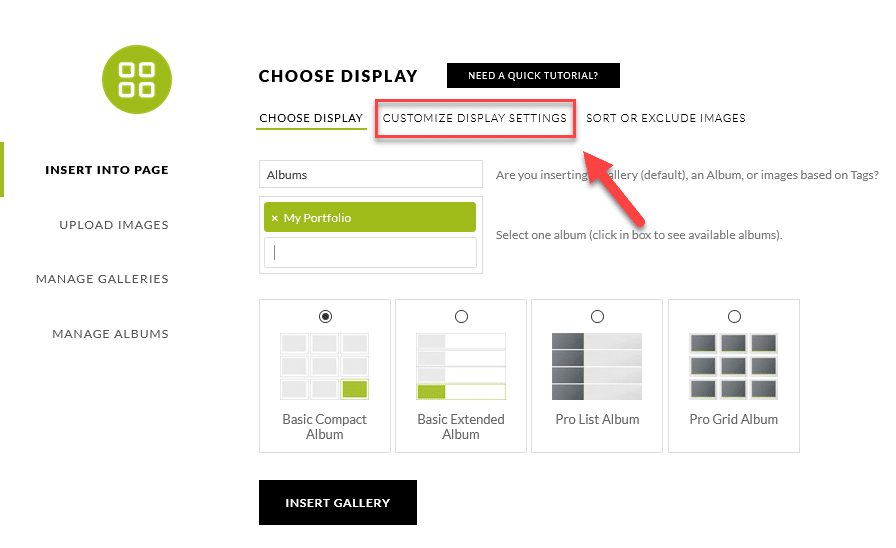Open the Sort or Exclude Images tab
896x548 pixels.
tap(666, 118)
